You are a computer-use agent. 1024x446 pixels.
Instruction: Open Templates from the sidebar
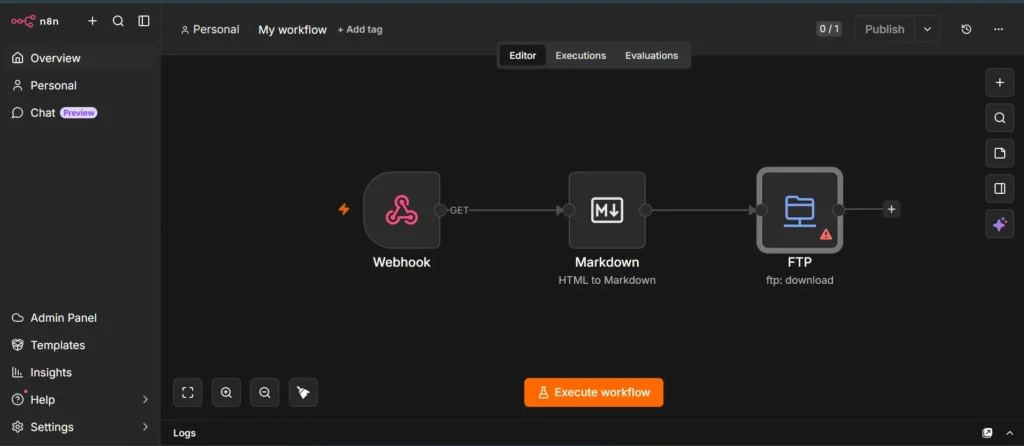tap(80, 345)
